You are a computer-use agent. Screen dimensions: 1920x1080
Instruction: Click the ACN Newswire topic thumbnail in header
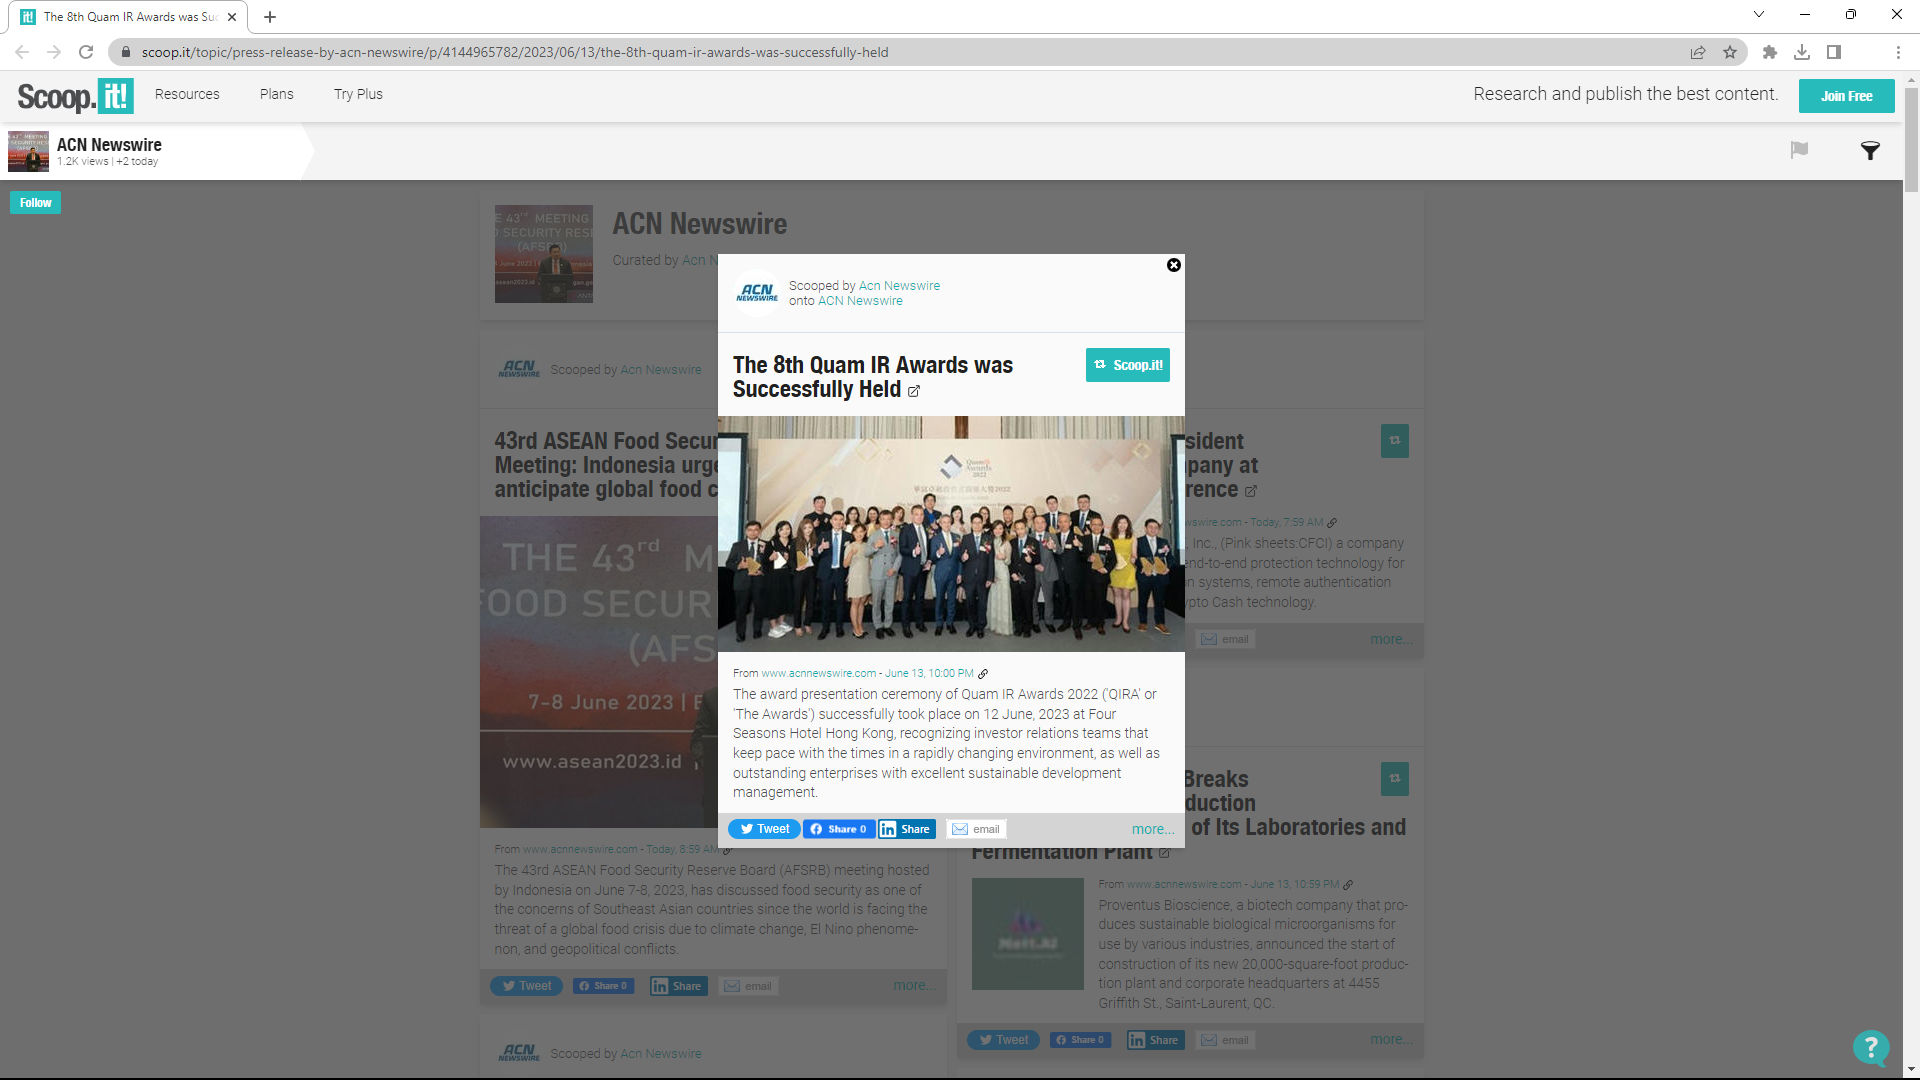[28, 151]
